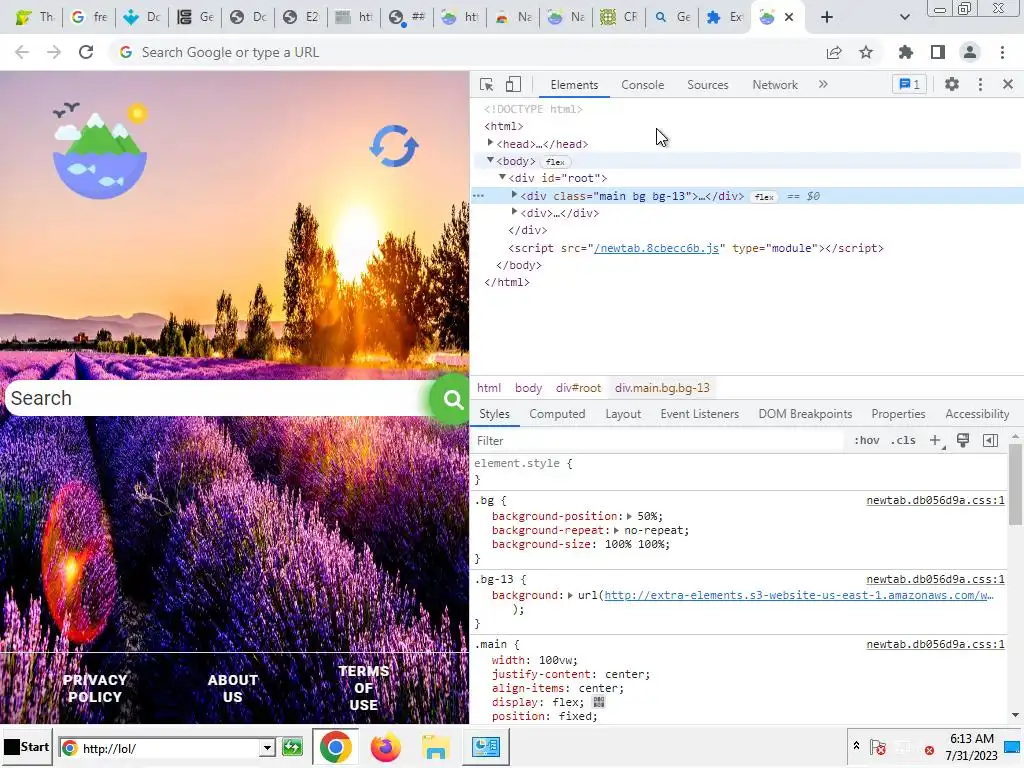Open the Terms of Use link
The image size is (1024, 768).
coord(364,688)
